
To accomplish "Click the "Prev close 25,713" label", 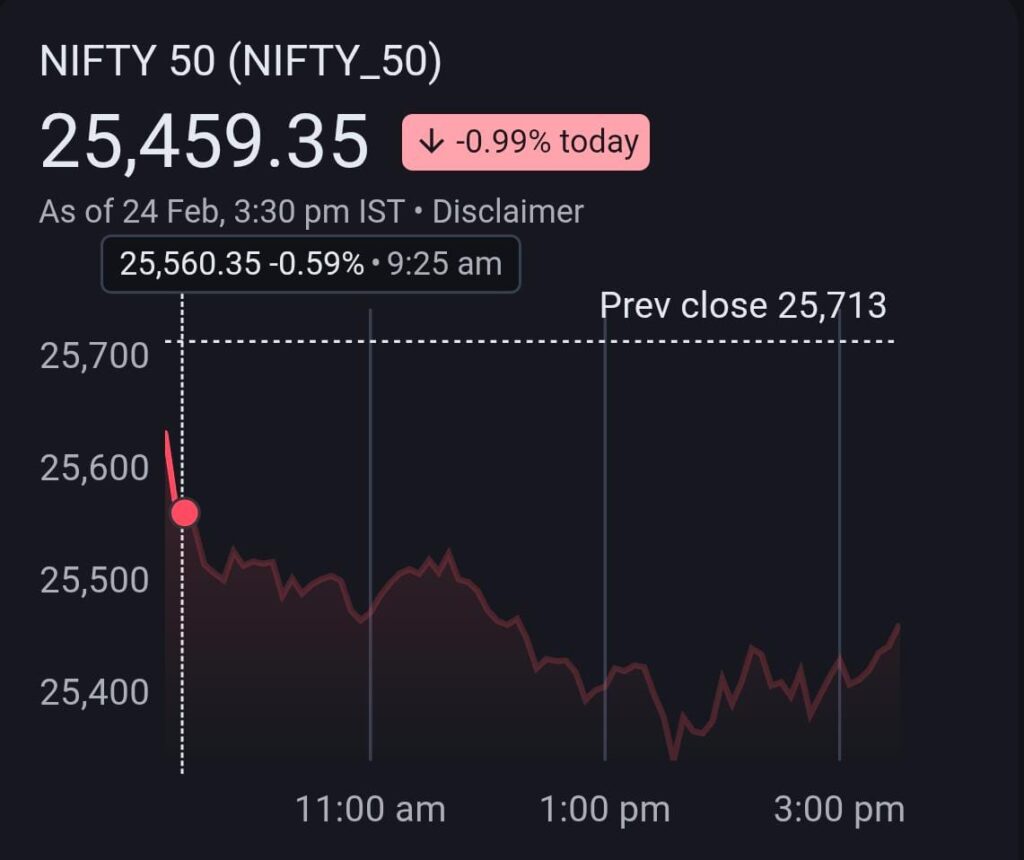I will 742,306.
